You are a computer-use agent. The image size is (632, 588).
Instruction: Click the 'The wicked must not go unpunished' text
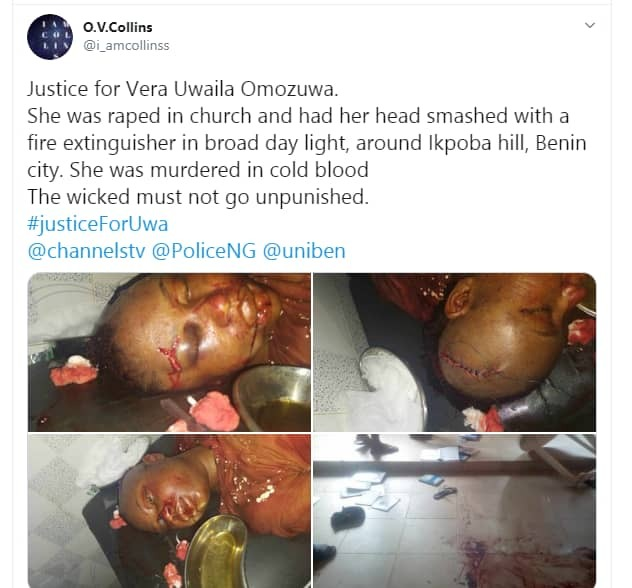pyautogui.click(x=198, y=197)
